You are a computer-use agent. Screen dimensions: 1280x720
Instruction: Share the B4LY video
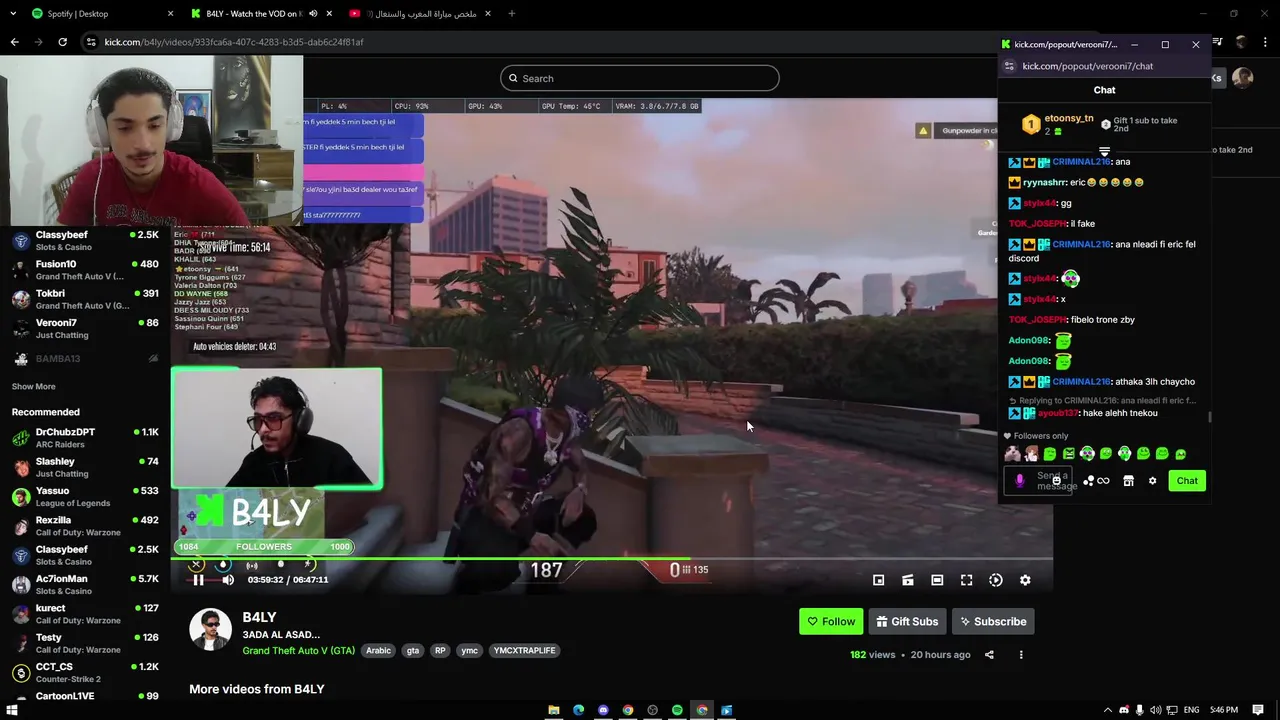[989, 655]
